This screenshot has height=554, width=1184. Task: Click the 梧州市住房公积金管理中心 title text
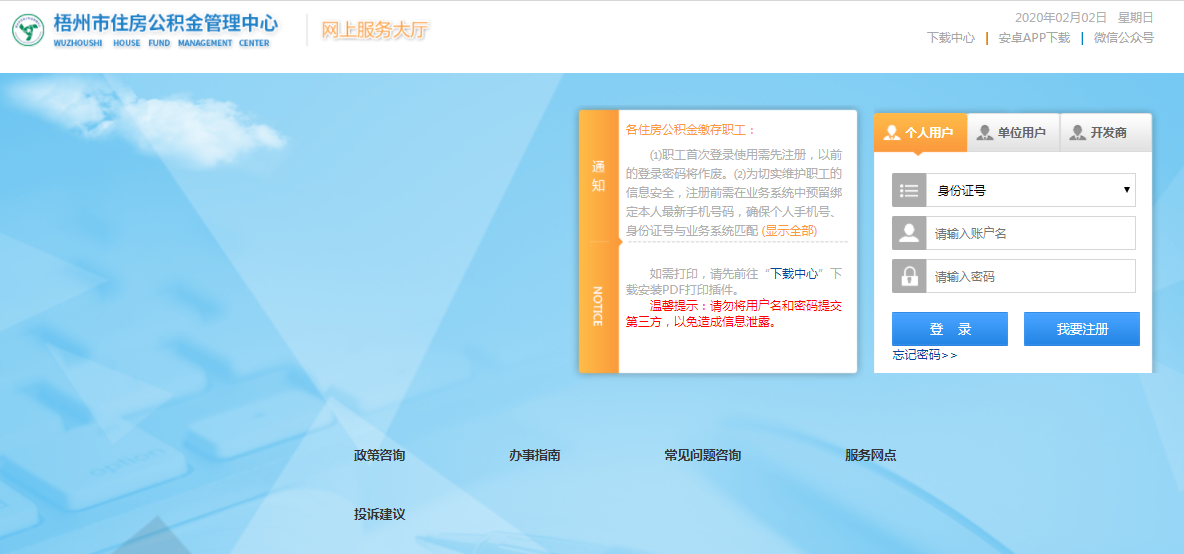pos(165,23)
